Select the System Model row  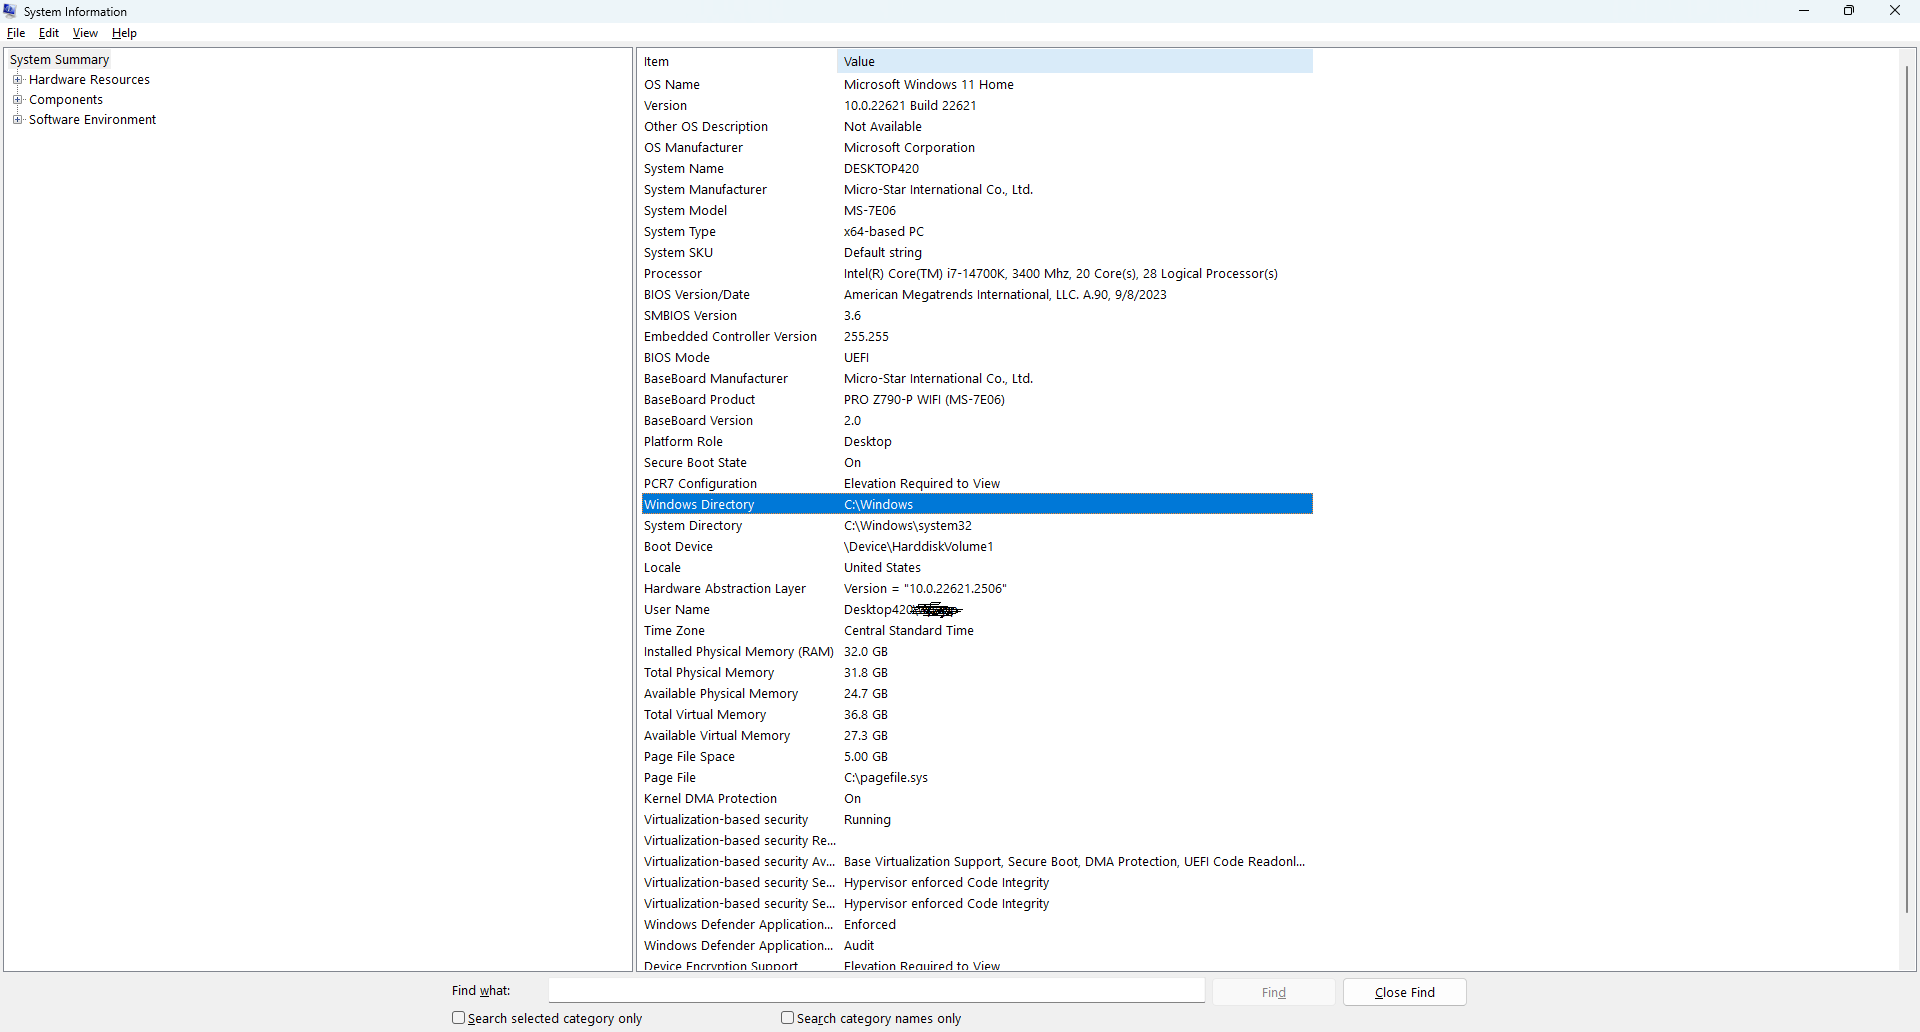coord(977,211)
